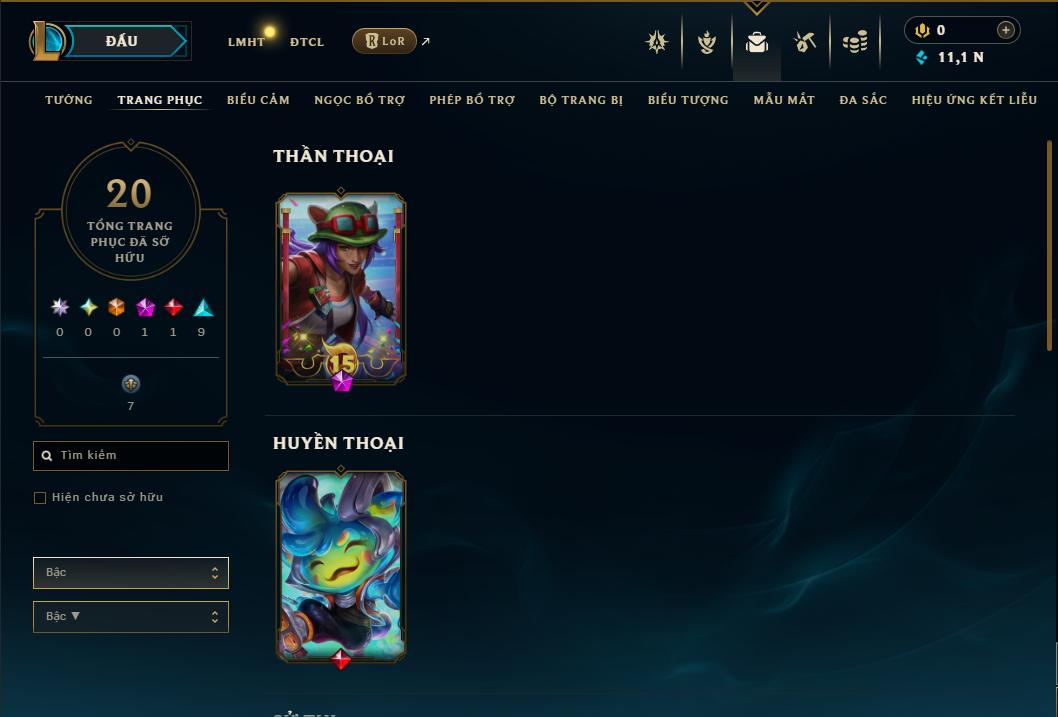Viewport: 1058px width, 717px height.
Task: Enable Hiện chưa sở hữu checkbox
Action: (x=40, y=498)
